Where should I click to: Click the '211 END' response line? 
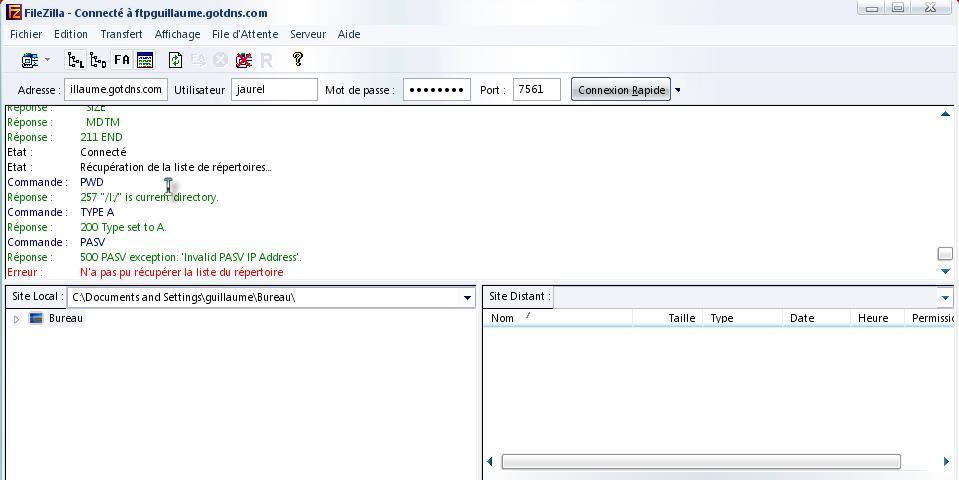point(102,137)
